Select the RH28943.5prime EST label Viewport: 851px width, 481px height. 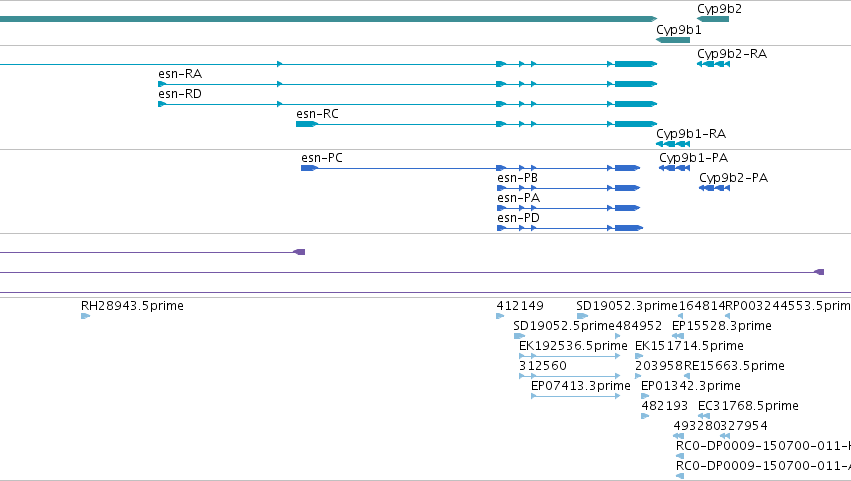132,306
